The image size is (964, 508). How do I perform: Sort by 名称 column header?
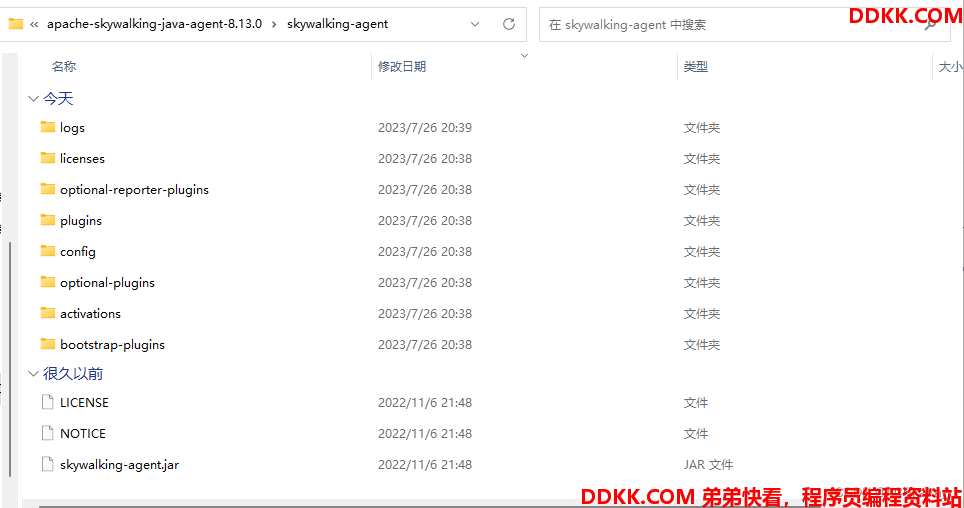[64, 66]
